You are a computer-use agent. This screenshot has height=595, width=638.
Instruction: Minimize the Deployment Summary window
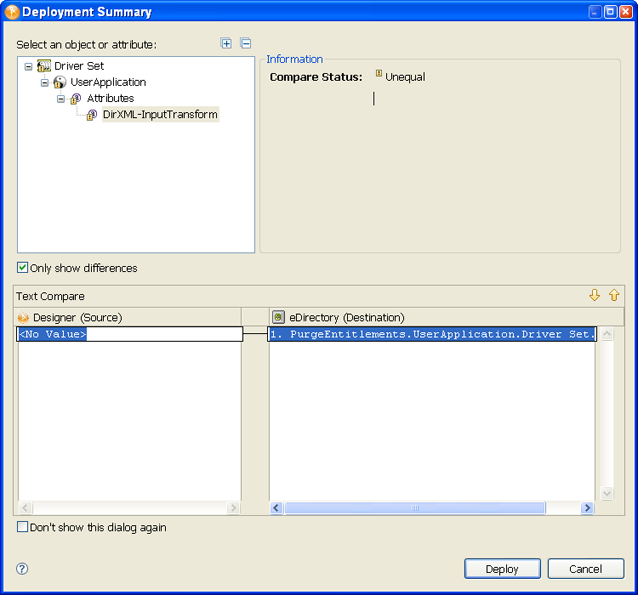(595, 12)
